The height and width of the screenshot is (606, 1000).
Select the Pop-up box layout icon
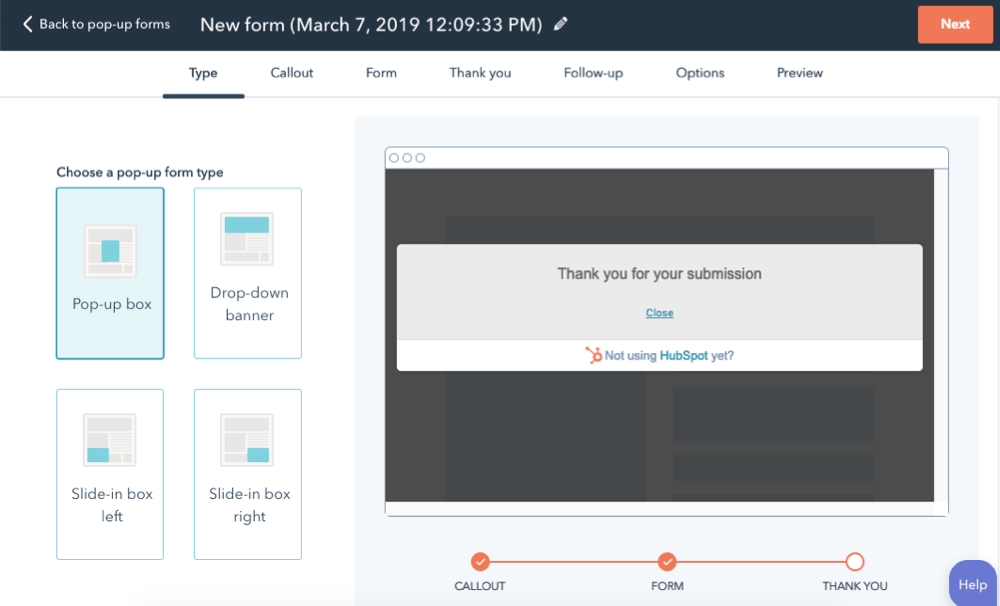tap(110, 250)
